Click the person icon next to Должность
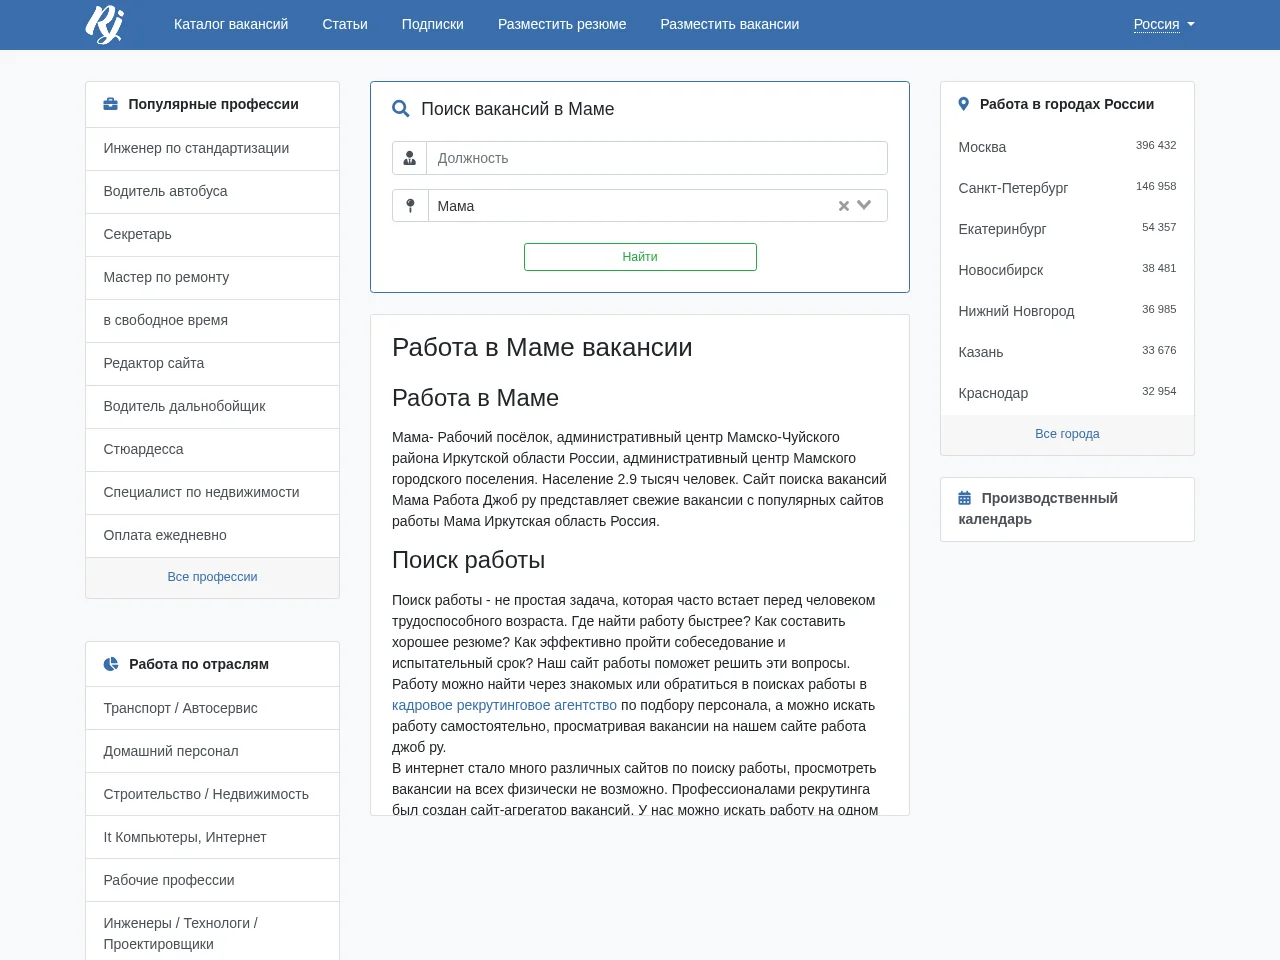The image size is (1280, 960). click(409, 158)
